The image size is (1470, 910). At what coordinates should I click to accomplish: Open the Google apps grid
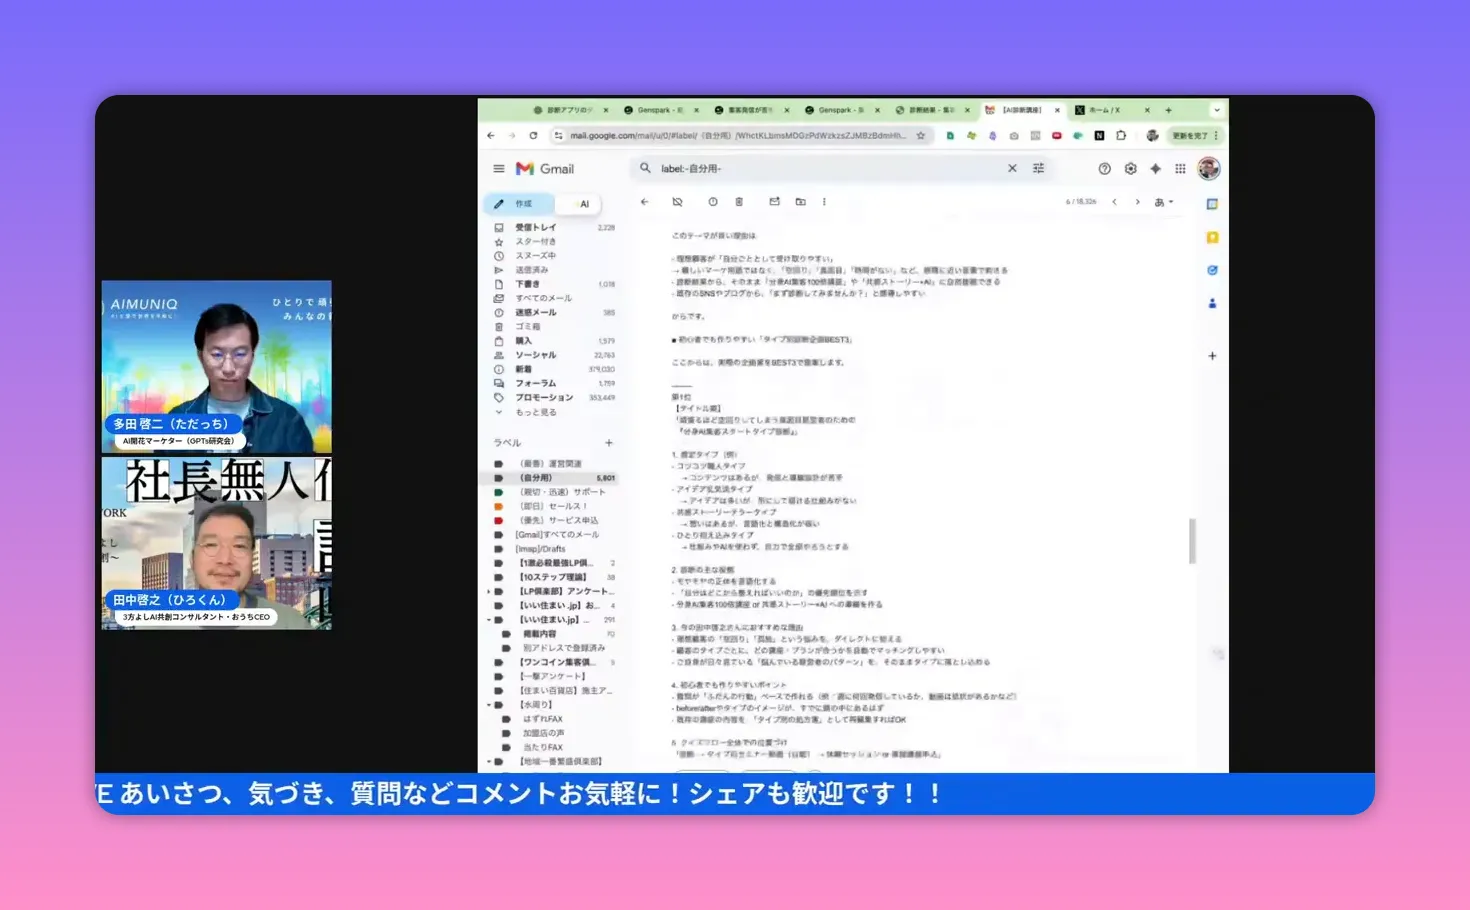point(1180,168)
